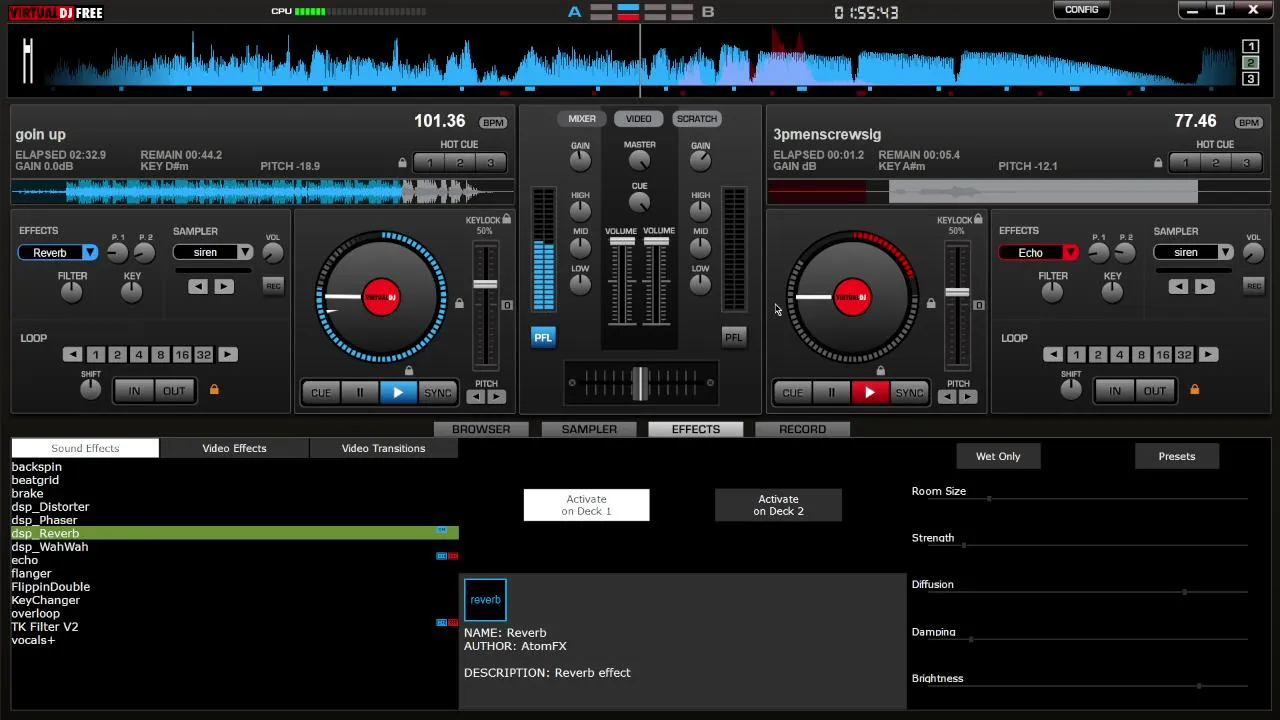This screenshot has width=1280, height=720.
Task: Nudge deck 1 pitch down arrow
Action: (476, 397)
